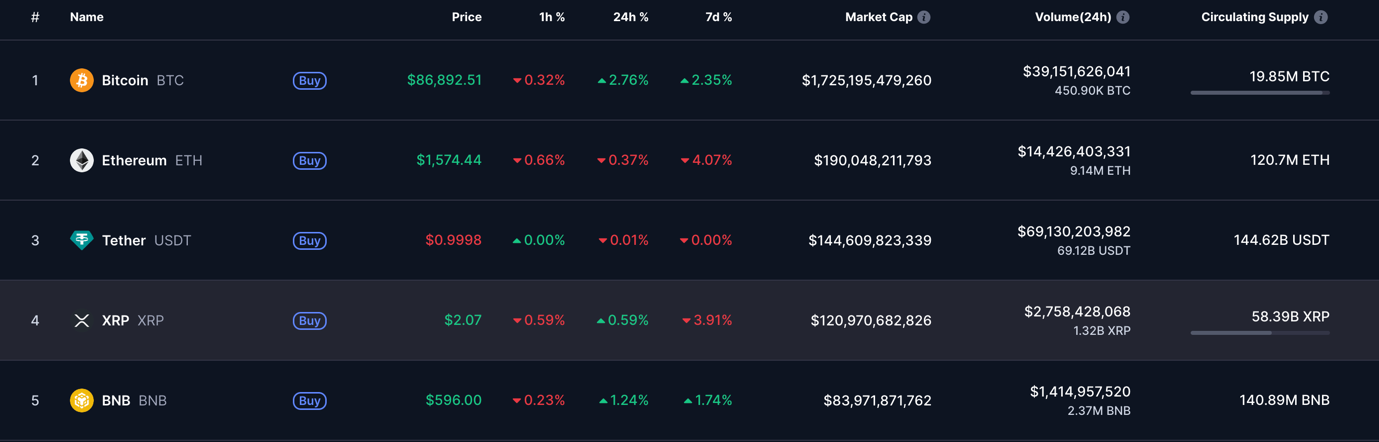Click BNB market cap $83,971,871,762

point(877,400)
